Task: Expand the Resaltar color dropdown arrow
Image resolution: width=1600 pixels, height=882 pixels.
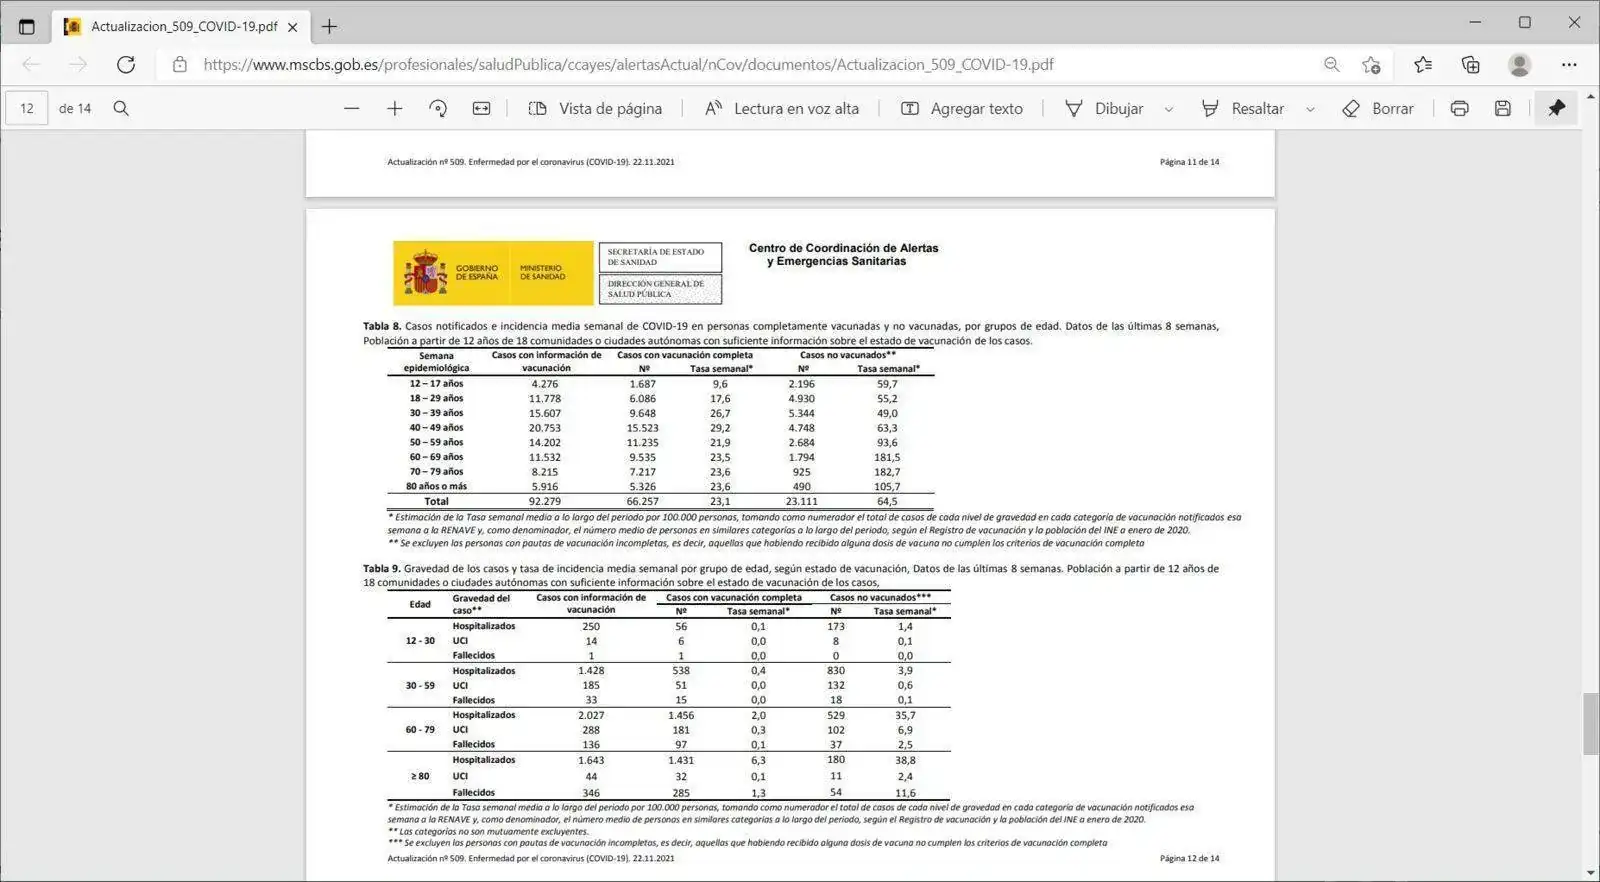Action: [x=1310, y=109]
